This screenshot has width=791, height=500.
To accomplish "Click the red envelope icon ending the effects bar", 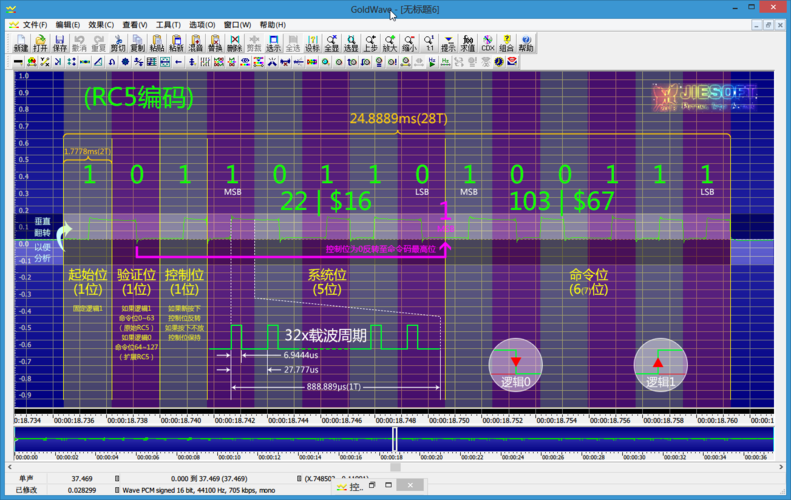I will point(512,62).
